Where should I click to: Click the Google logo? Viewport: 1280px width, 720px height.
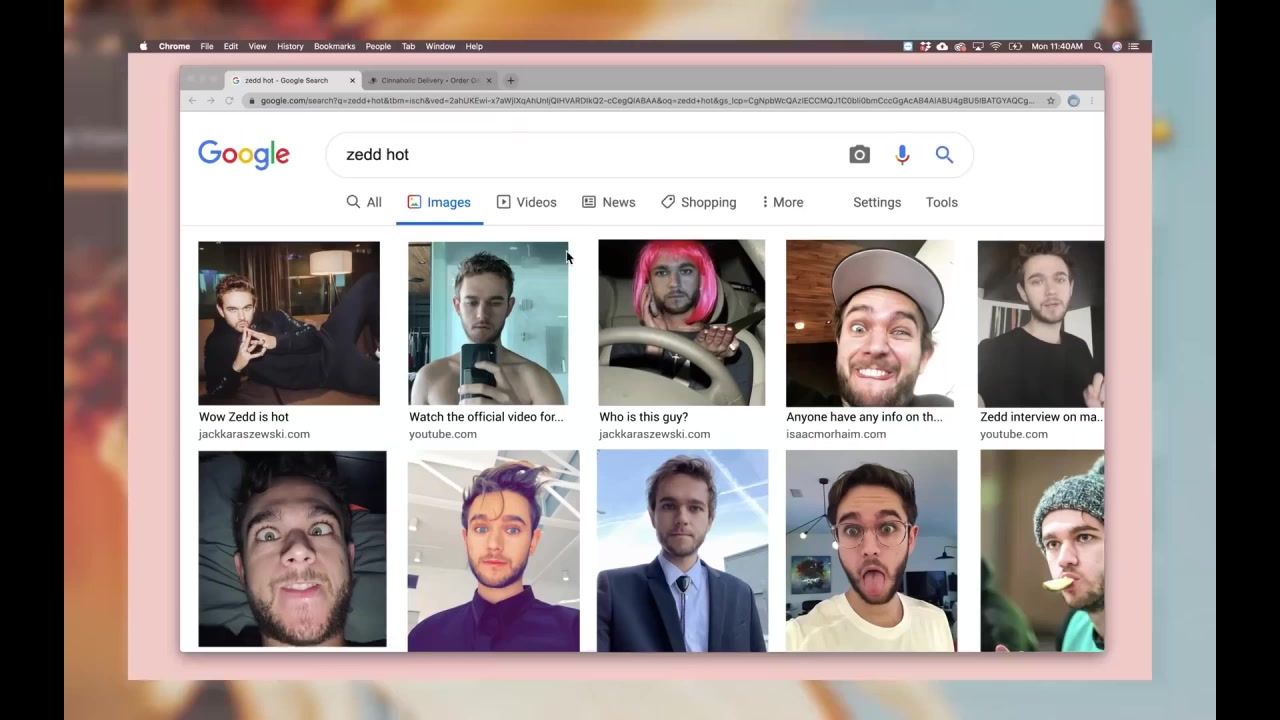point(244,154)
